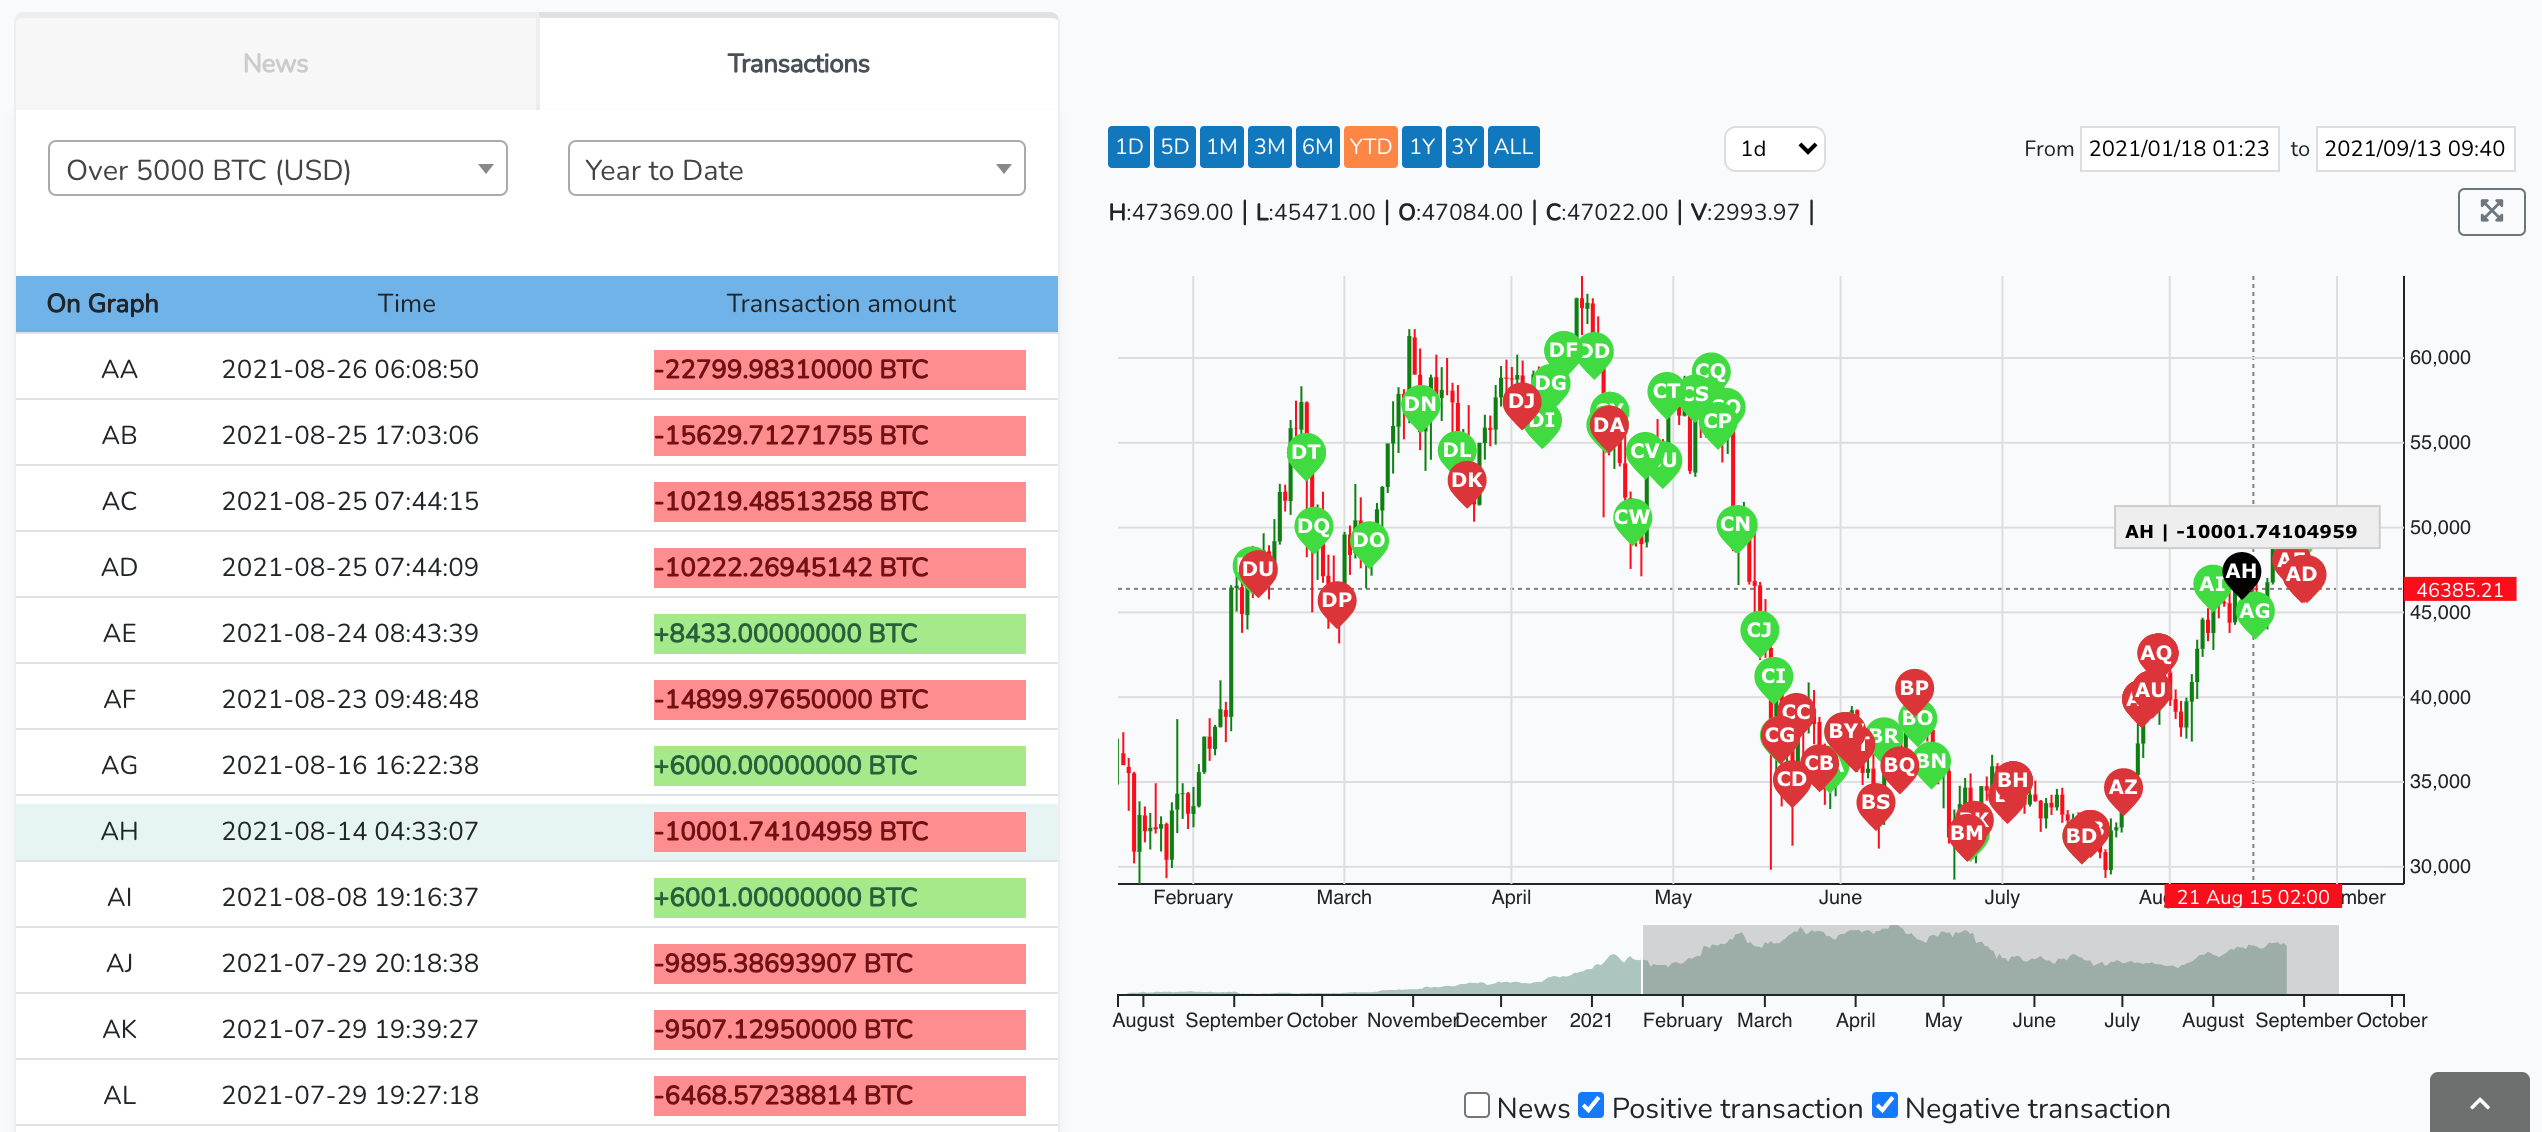Open the Year to Date dropdown
Image resolution: width=2542 pixels, height=1132 pixels.
coord(796,169)
